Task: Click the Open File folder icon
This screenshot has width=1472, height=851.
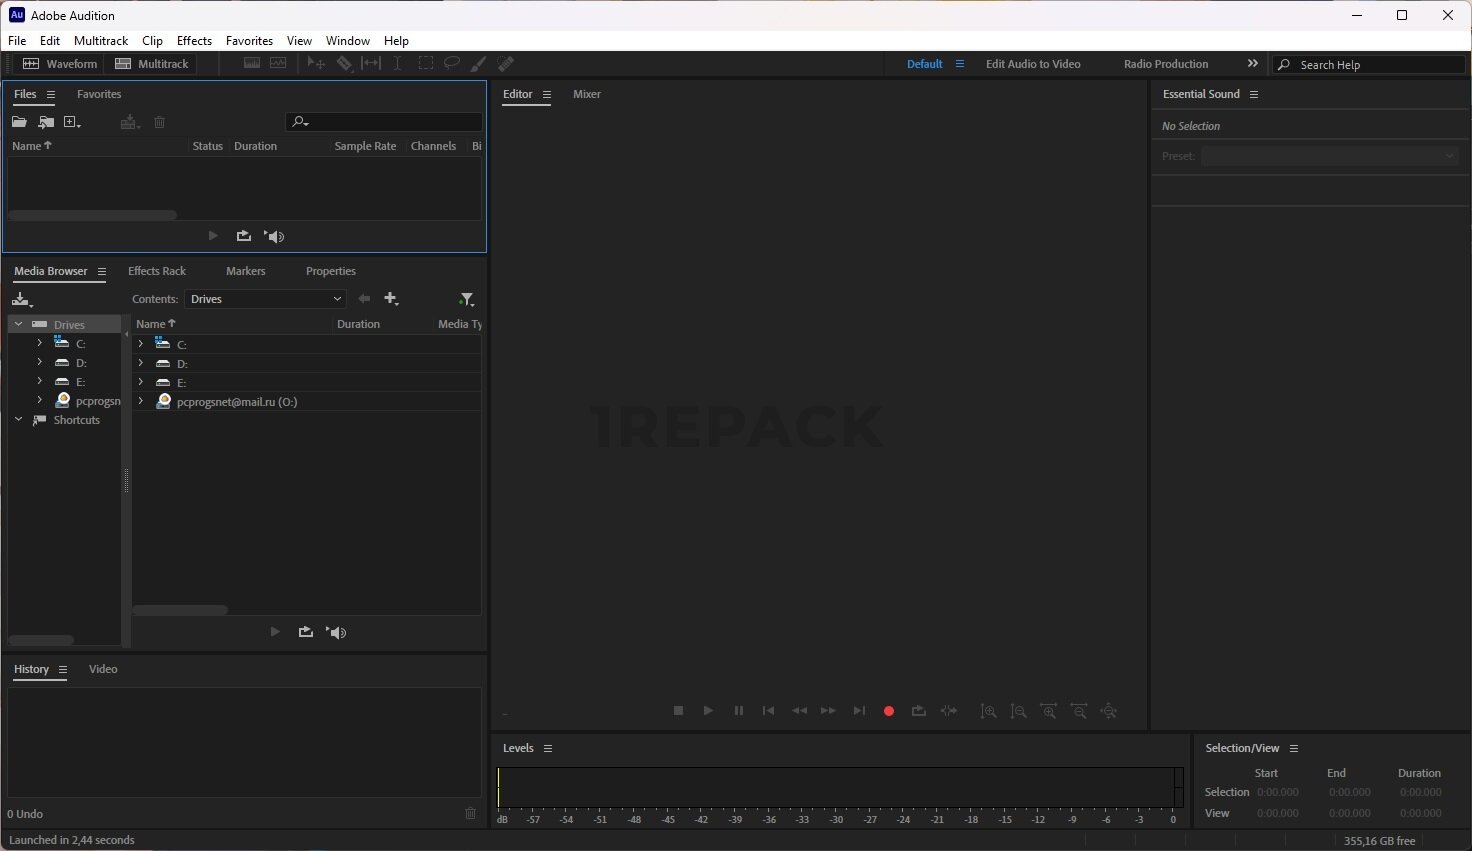Action: pos(19,122)
